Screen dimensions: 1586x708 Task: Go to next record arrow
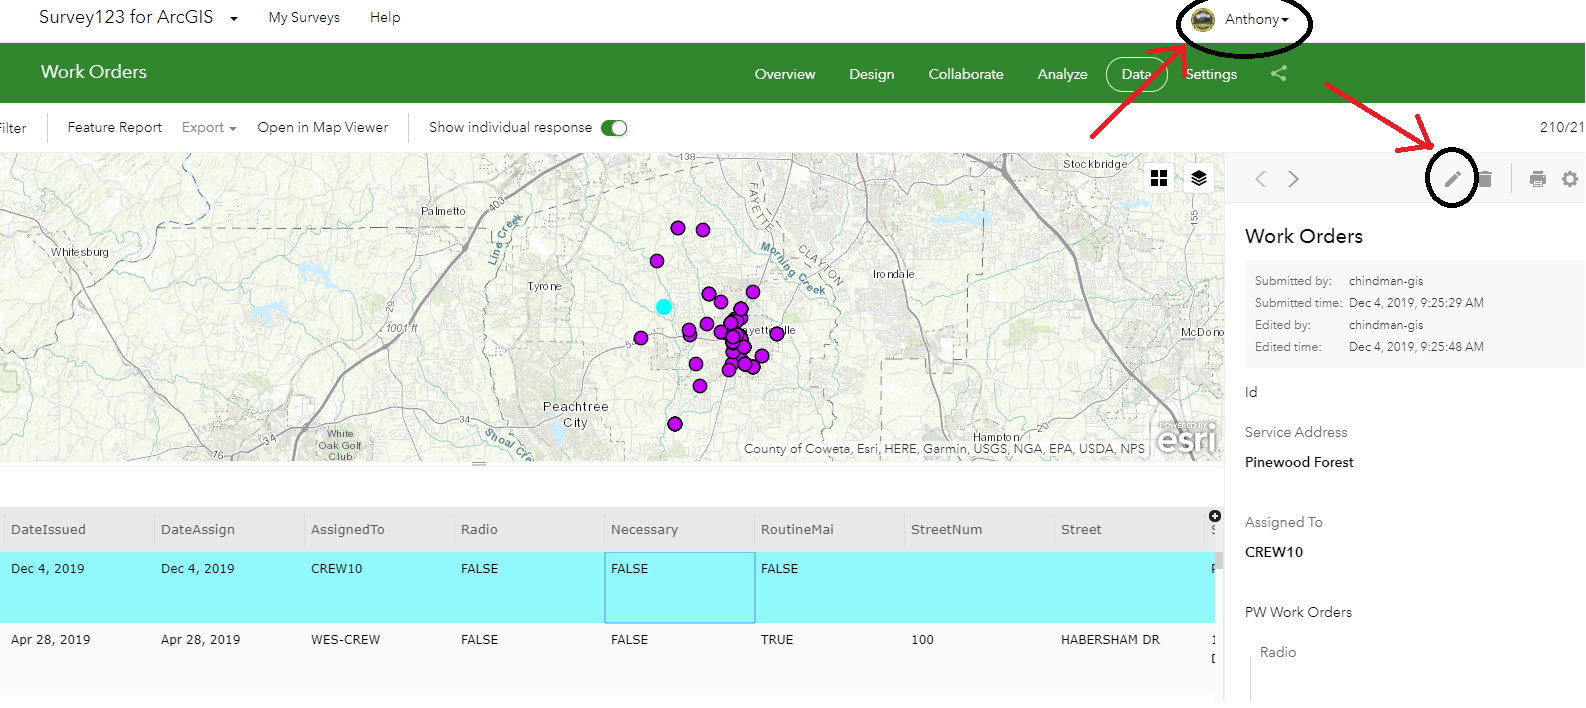pyautogui.click(x=1294, y=179)
